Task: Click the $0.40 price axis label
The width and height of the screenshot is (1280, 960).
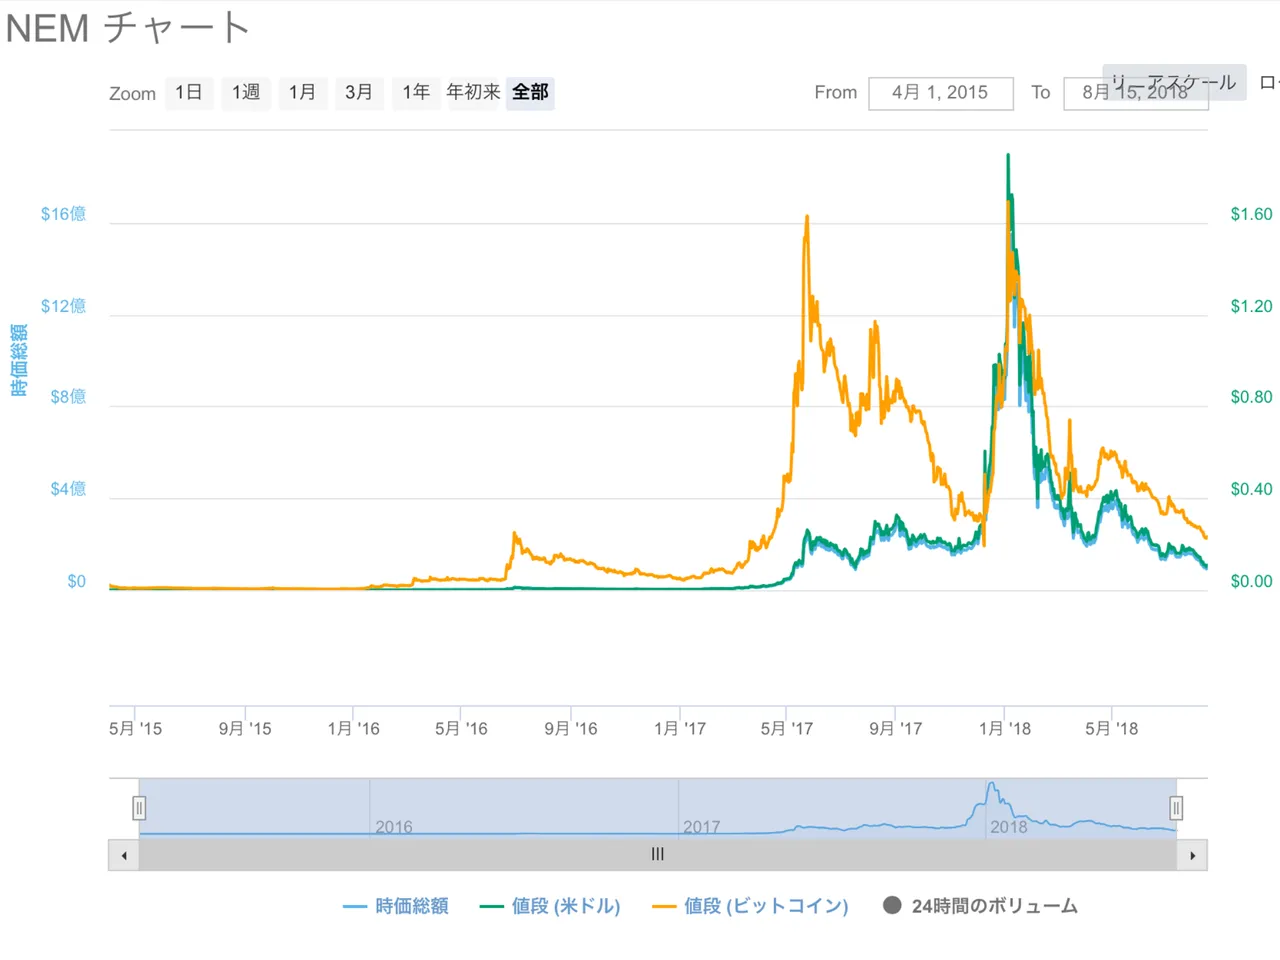Action: click(1252, 489)
